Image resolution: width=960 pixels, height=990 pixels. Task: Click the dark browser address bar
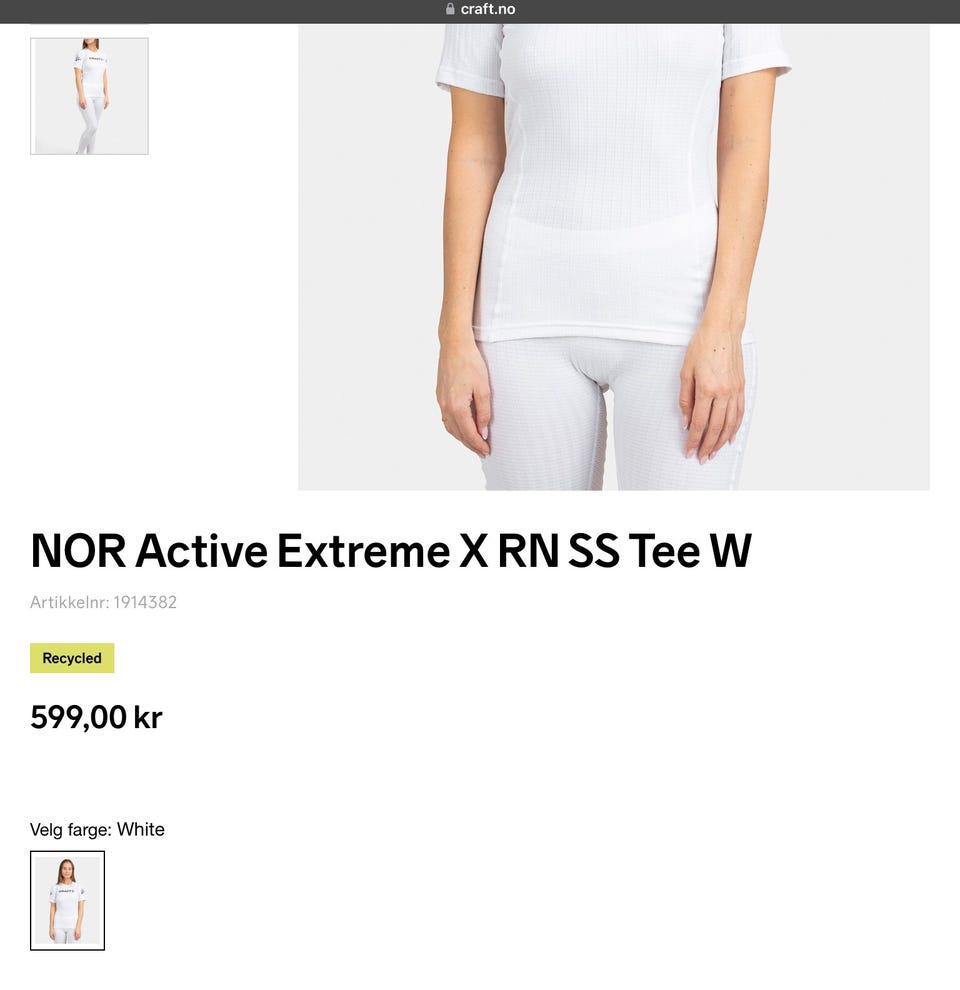coord(480,11)
